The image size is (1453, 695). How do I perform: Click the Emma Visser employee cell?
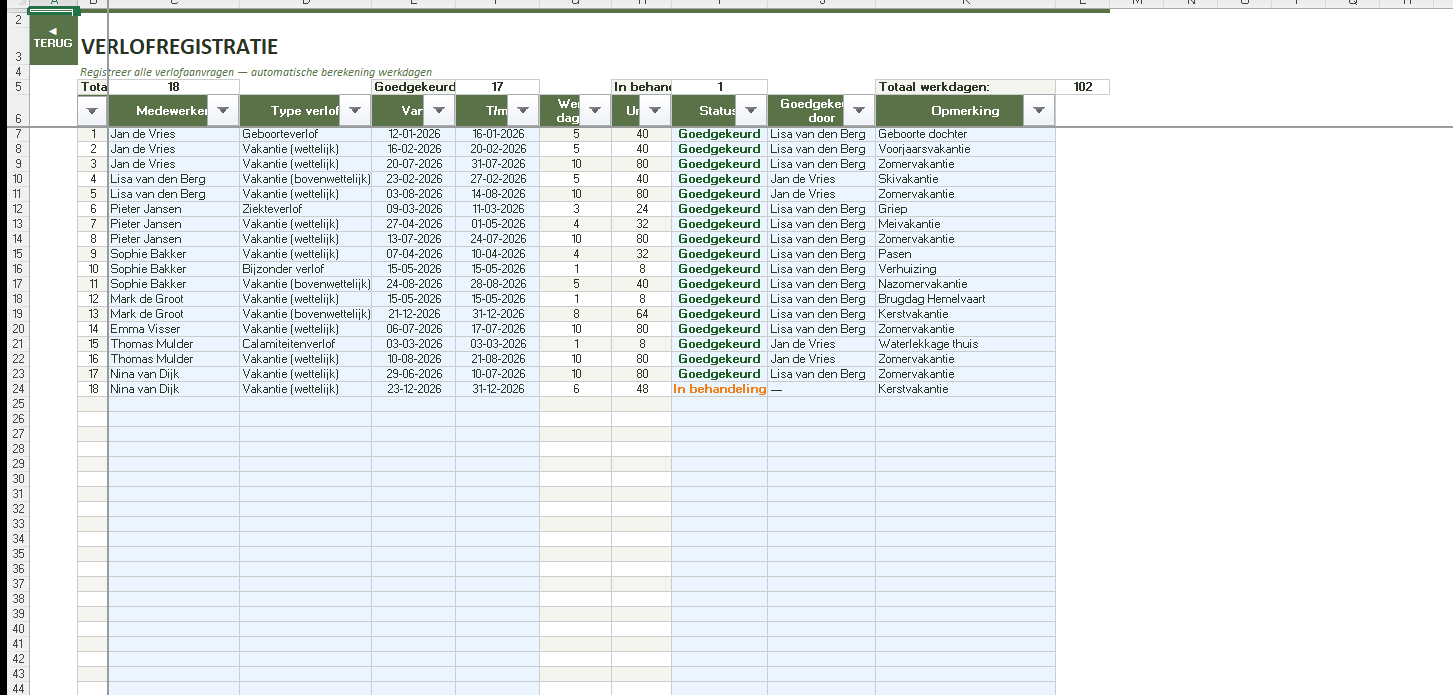coord(173,329)
